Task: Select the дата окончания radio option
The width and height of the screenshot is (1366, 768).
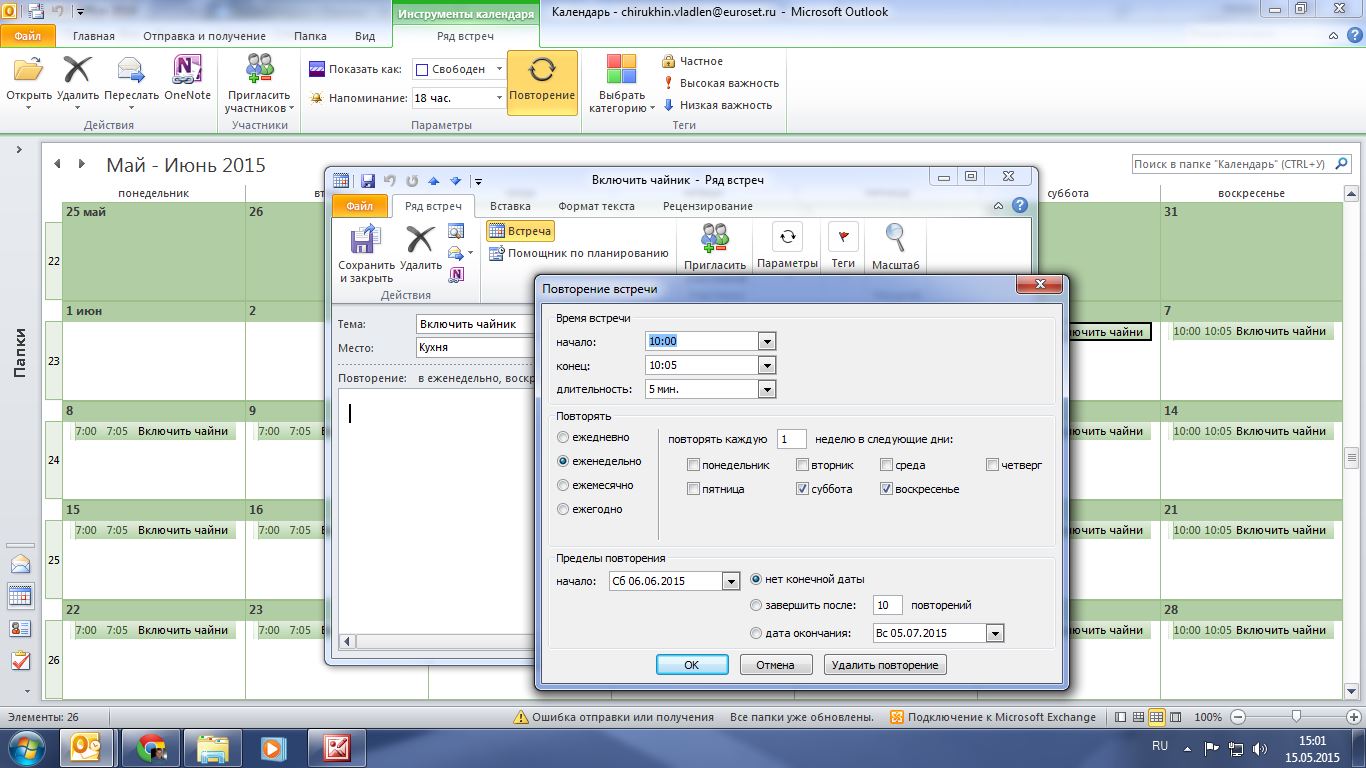Action: 757,632
